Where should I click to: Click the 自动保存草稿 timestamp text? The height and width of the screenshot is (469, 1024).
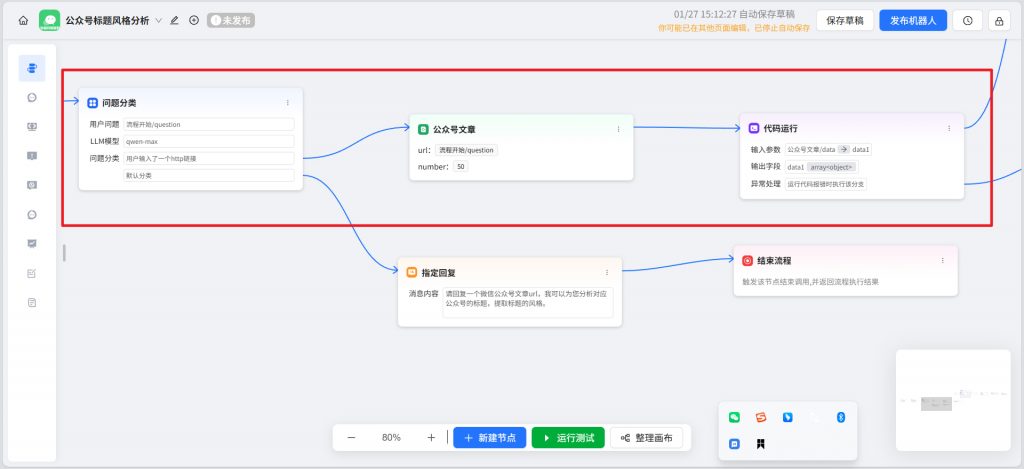point(735,14)
